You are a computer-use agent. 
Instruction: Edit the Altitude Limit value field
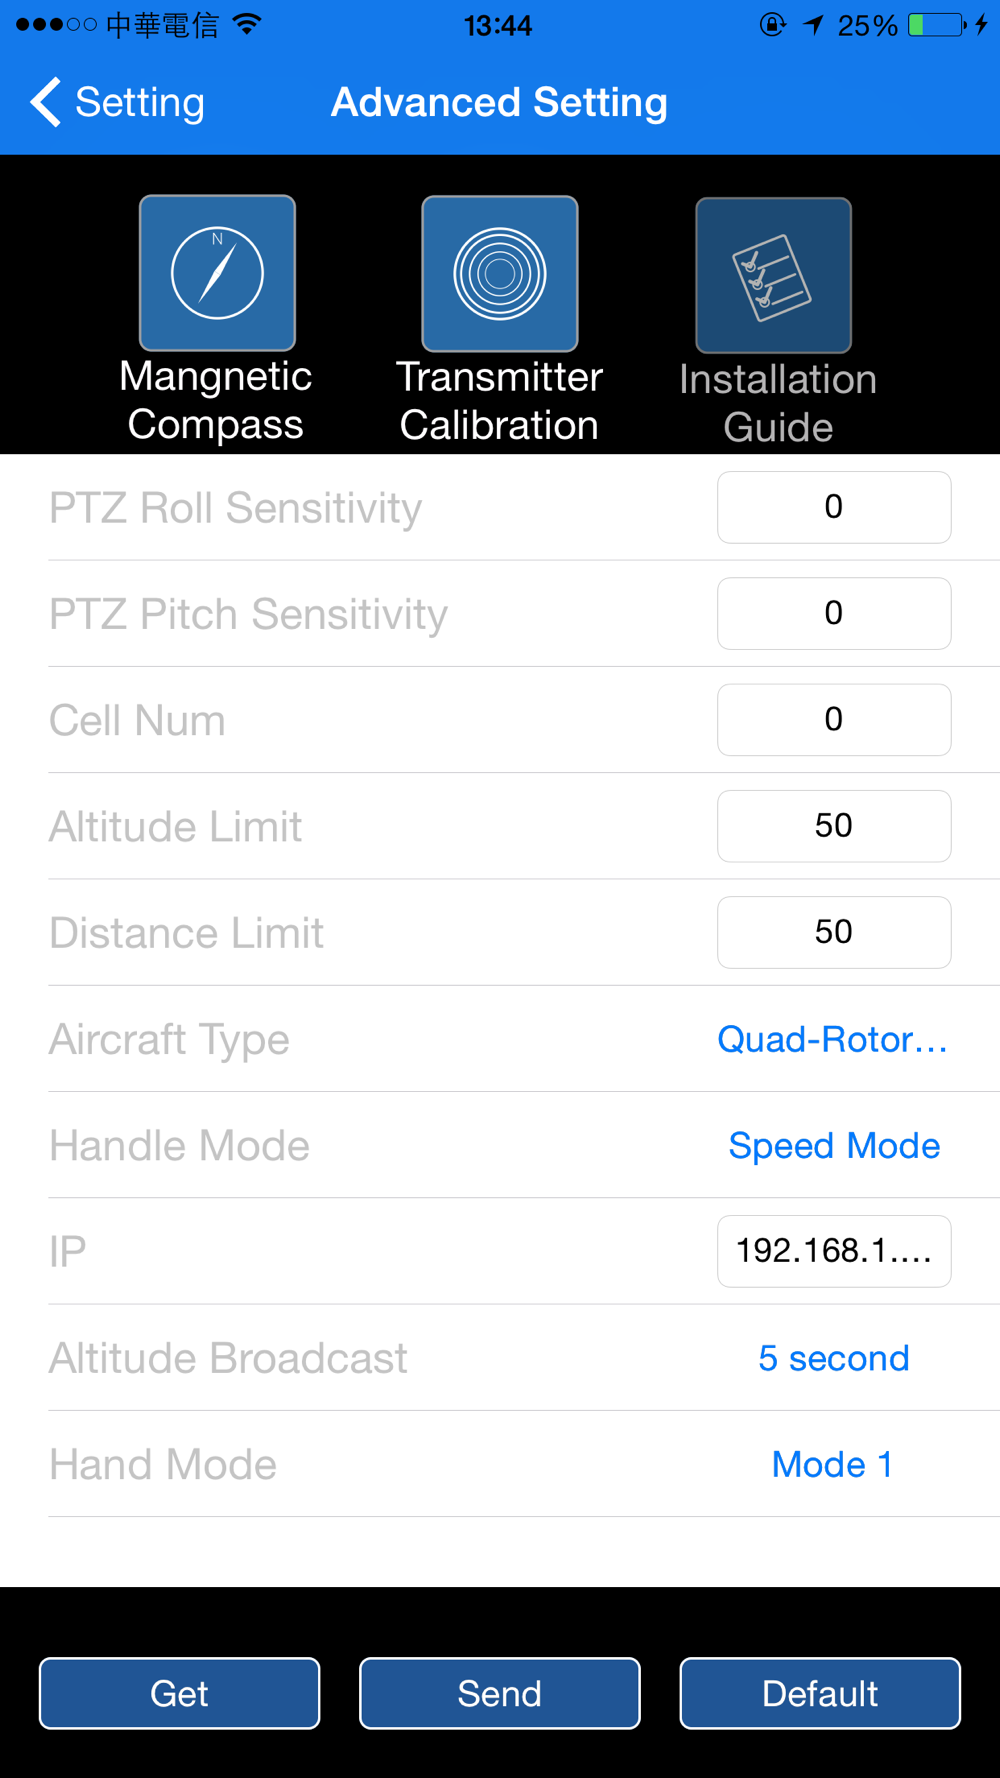point(833,826)
